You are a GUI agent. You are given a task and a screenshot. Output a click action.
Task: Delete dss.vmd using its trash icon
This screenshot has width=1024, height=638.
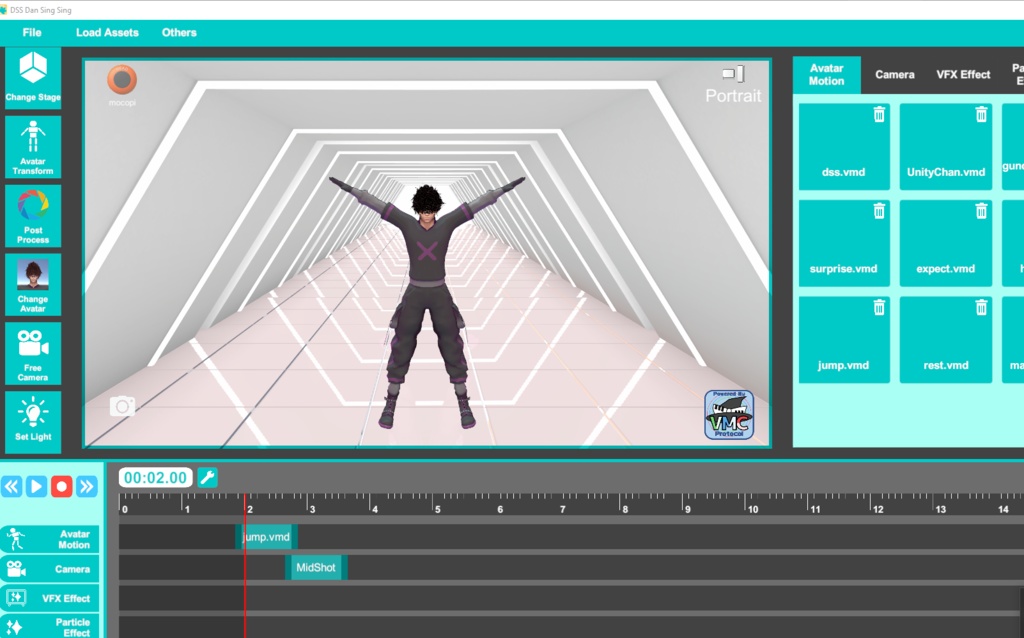pyautogui.click(x=879, y=114)
